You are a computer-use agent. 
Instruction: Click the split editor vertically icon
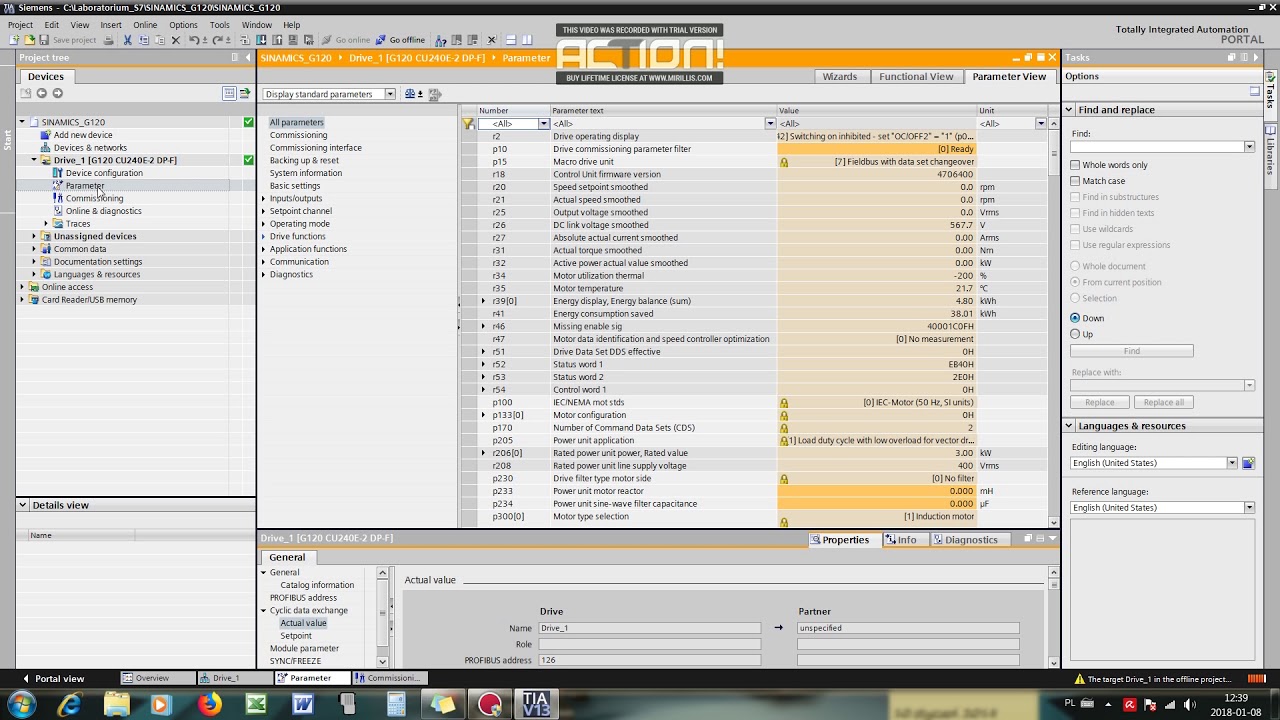click(x=527, y=40)
